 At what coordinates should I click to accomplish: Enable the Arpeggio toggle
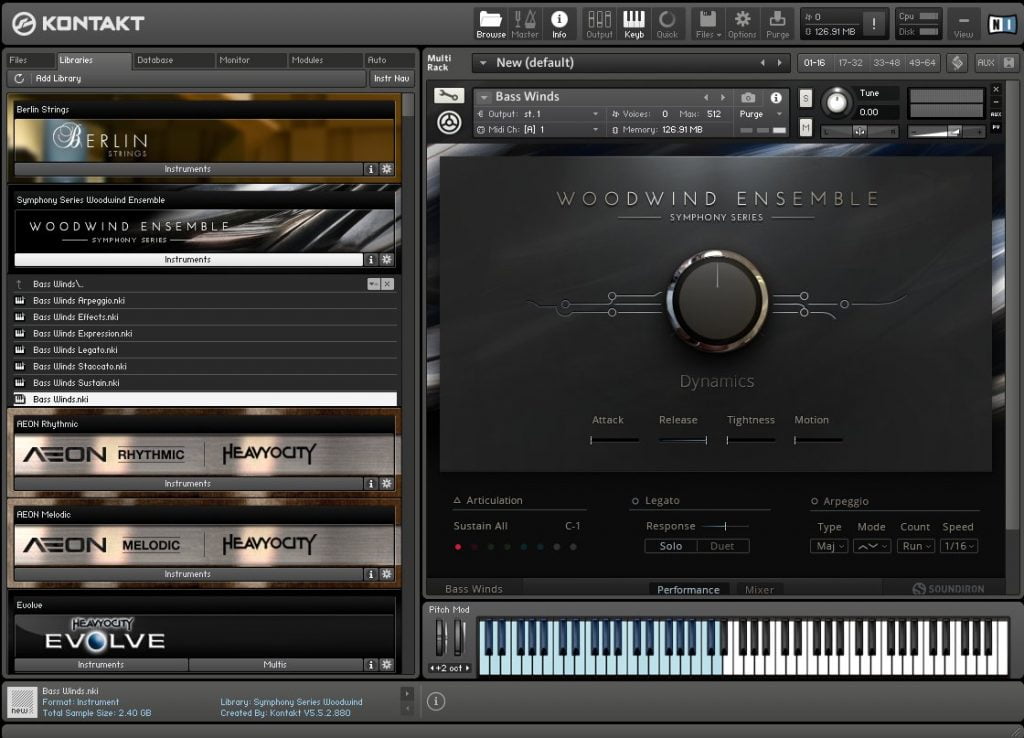point(814,502)
